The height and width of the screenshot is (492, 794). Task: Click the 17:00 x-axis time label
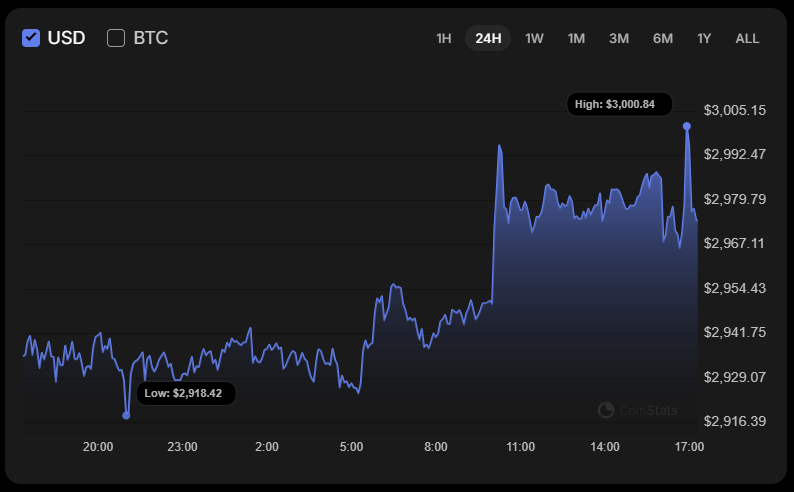point(690,446)
